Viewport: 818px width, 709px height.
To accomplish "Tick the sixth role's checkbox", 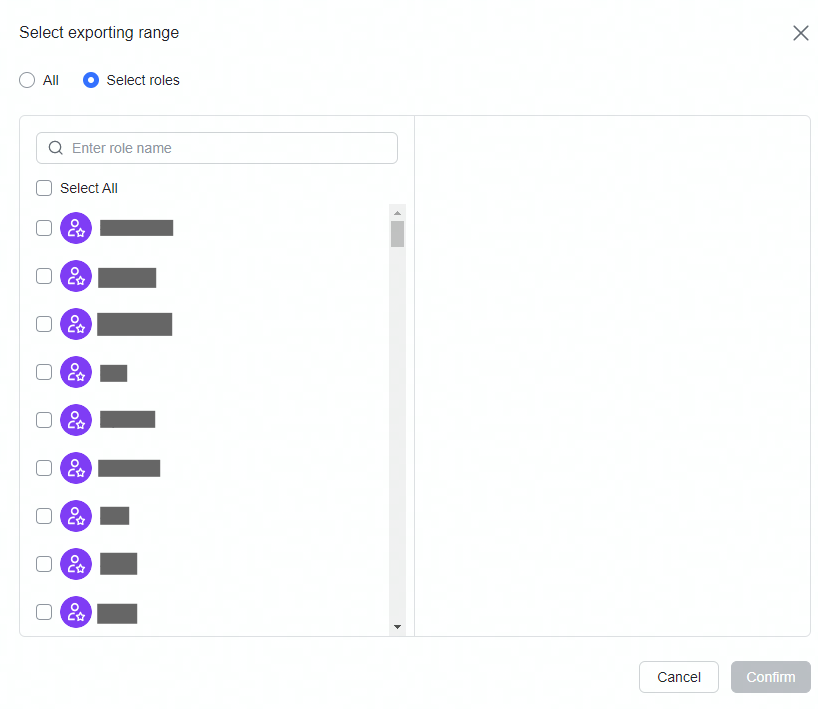I will pyautogui.click(x=44, y=468).
